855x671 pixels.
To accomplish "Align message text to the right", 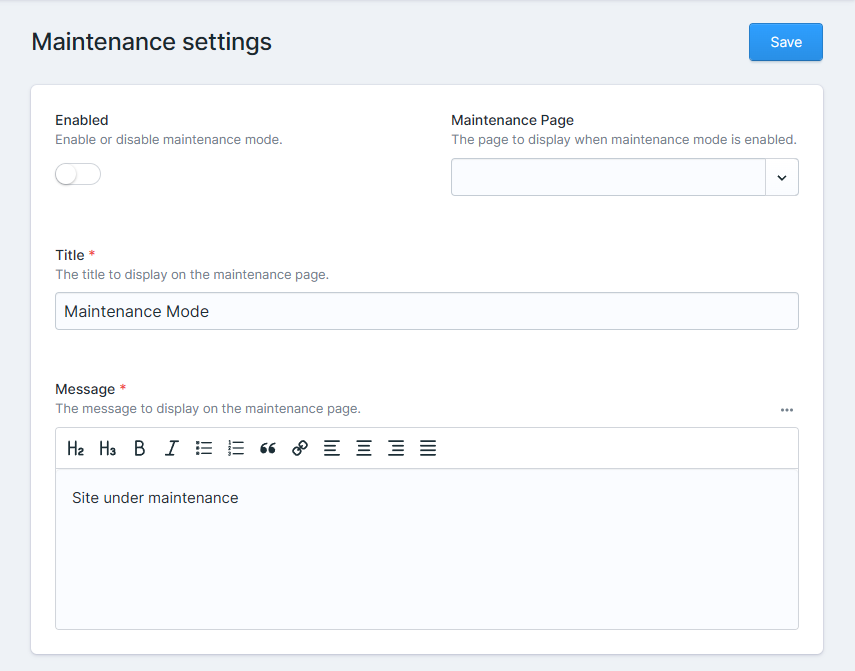I will tap(396, 449).
